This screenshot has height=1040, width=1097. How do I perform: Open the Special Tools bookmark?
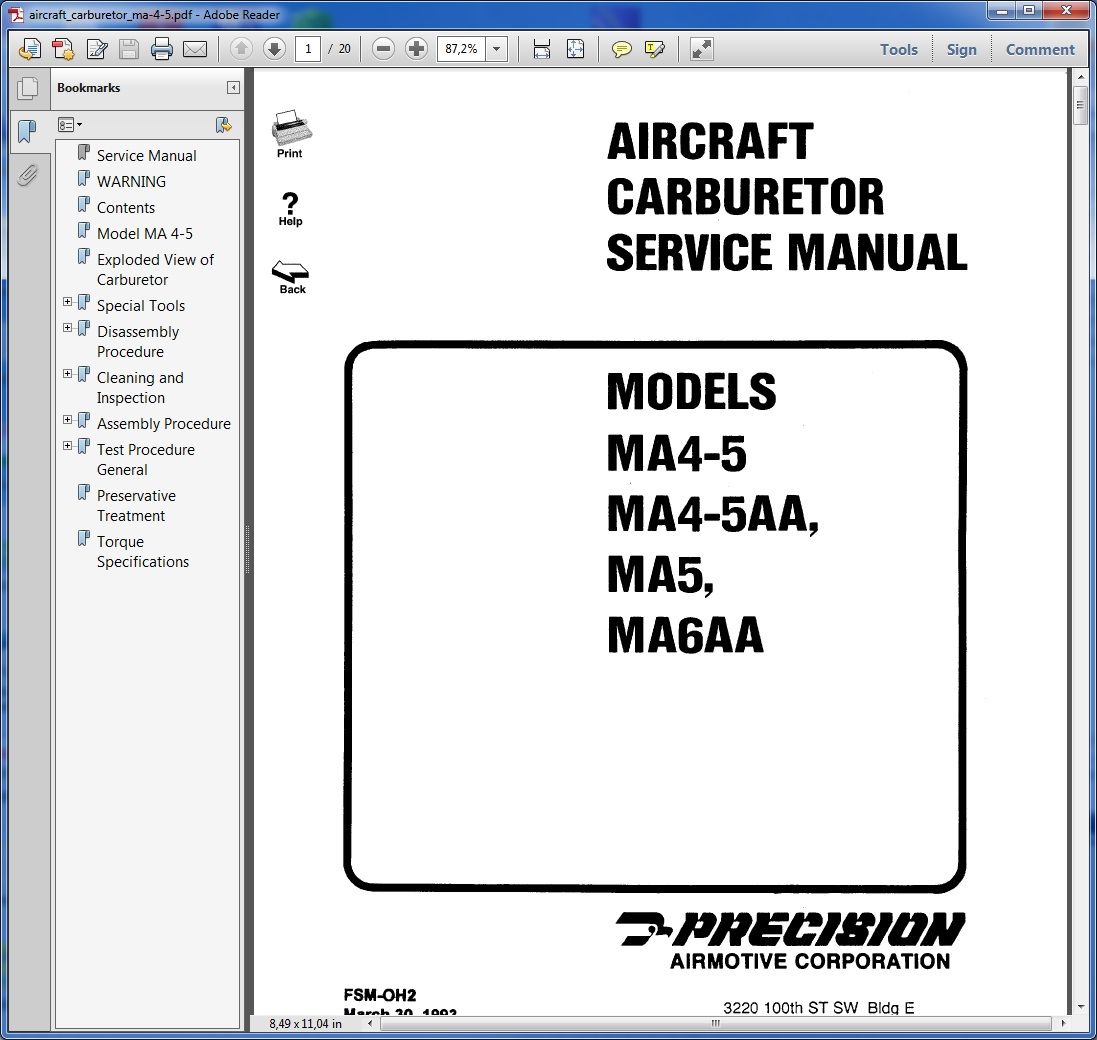pyautogui.click(x=141, y=306)
